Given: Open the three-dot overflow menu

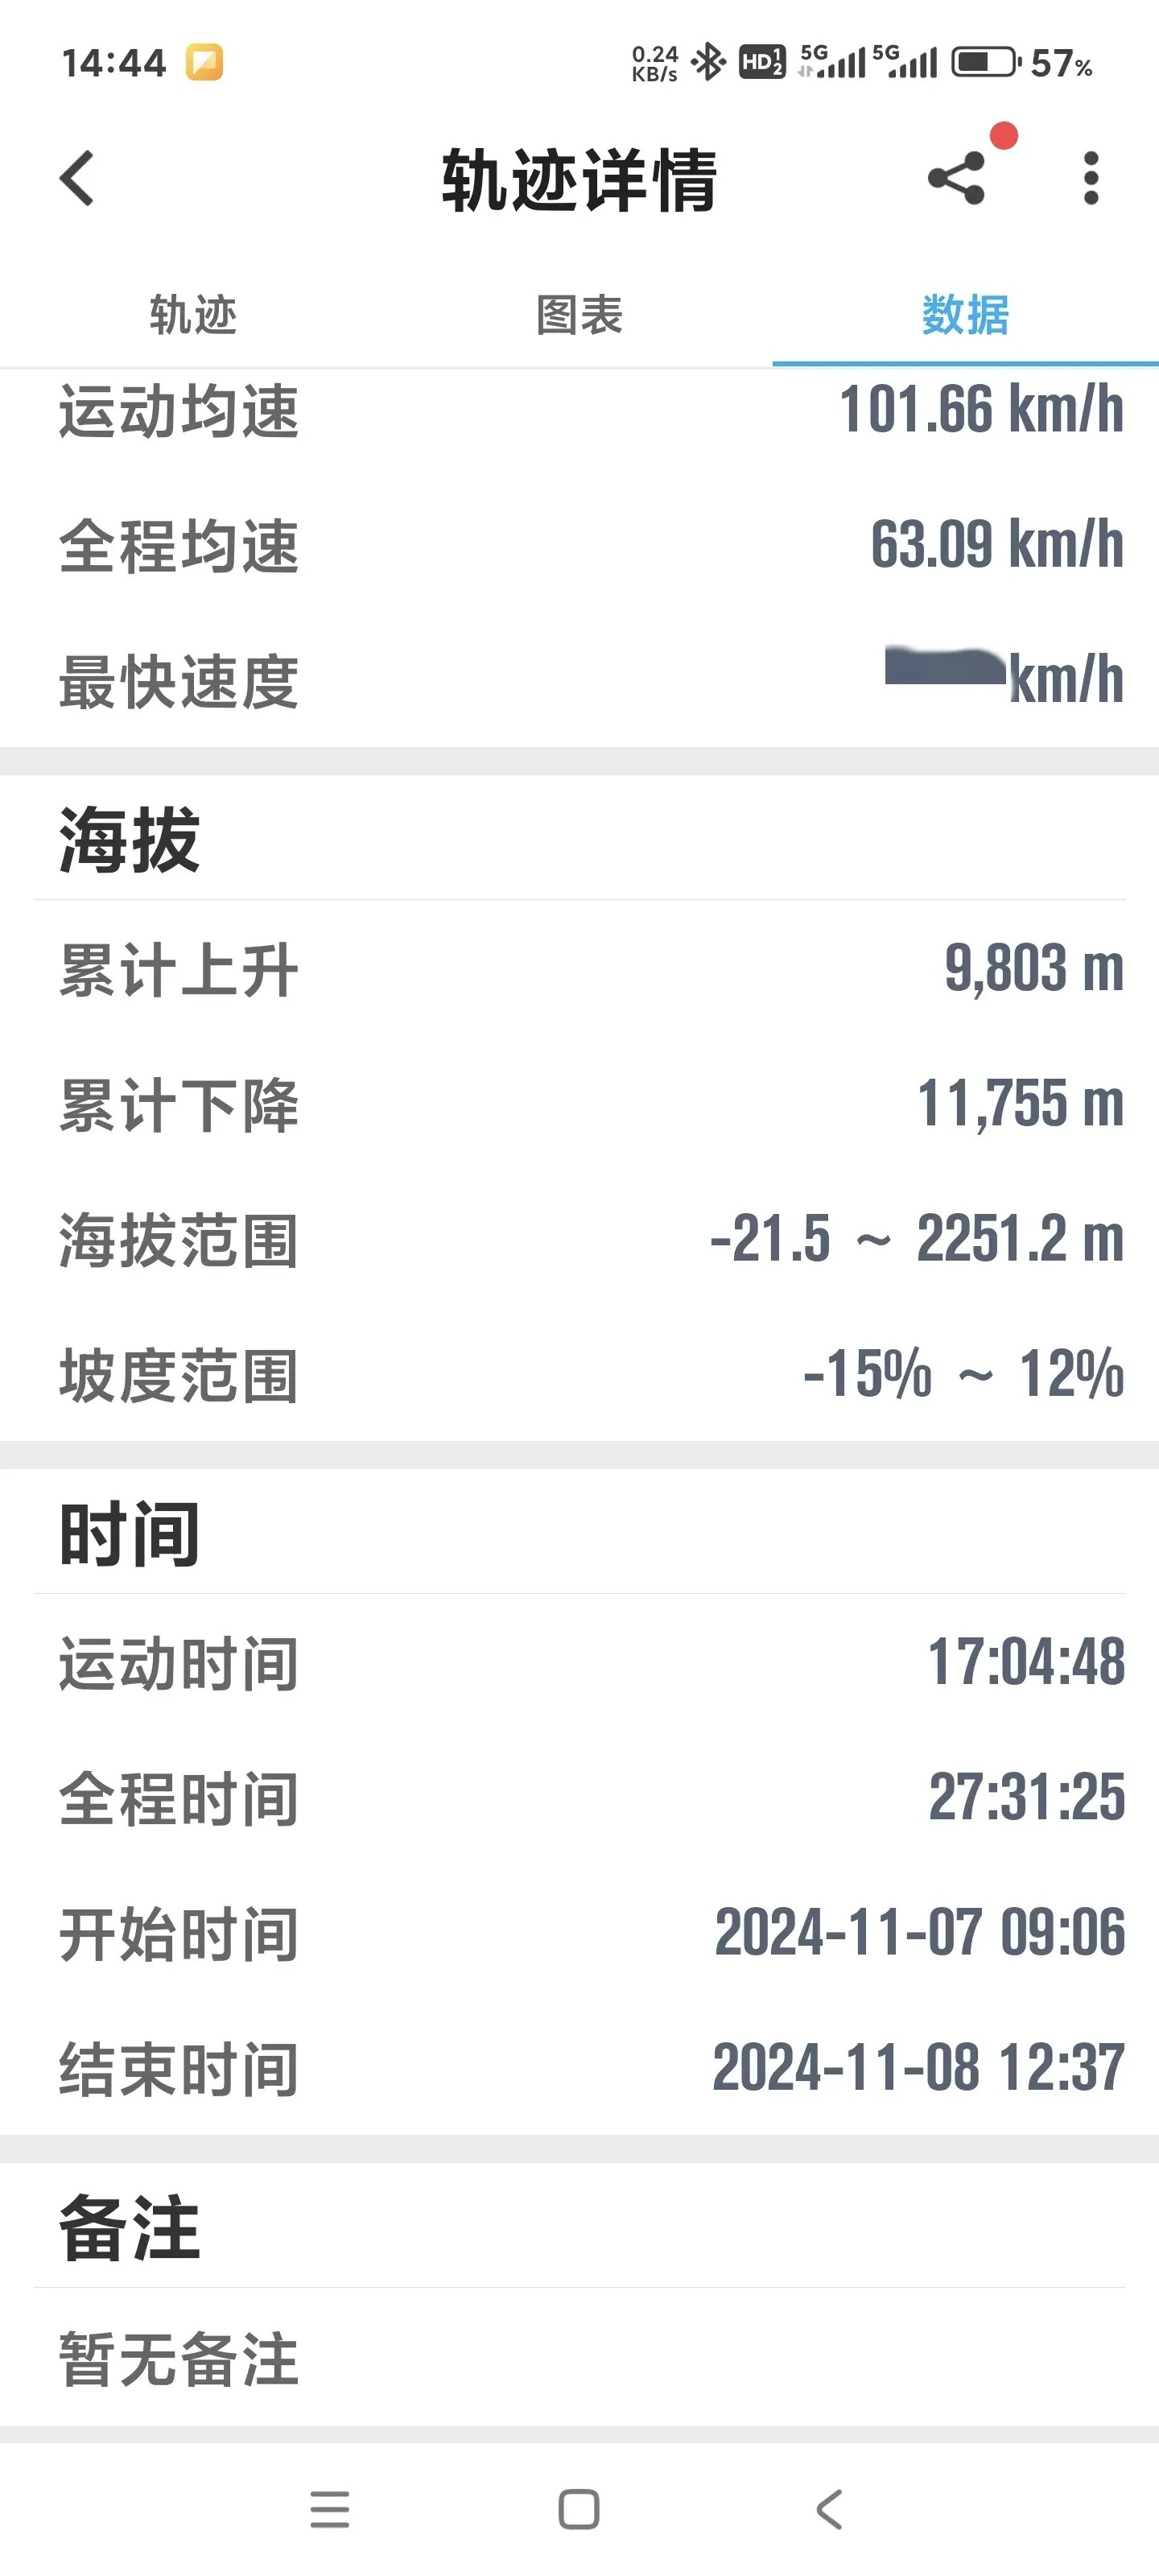Looking at the screenshot, I should point(1091,179).
